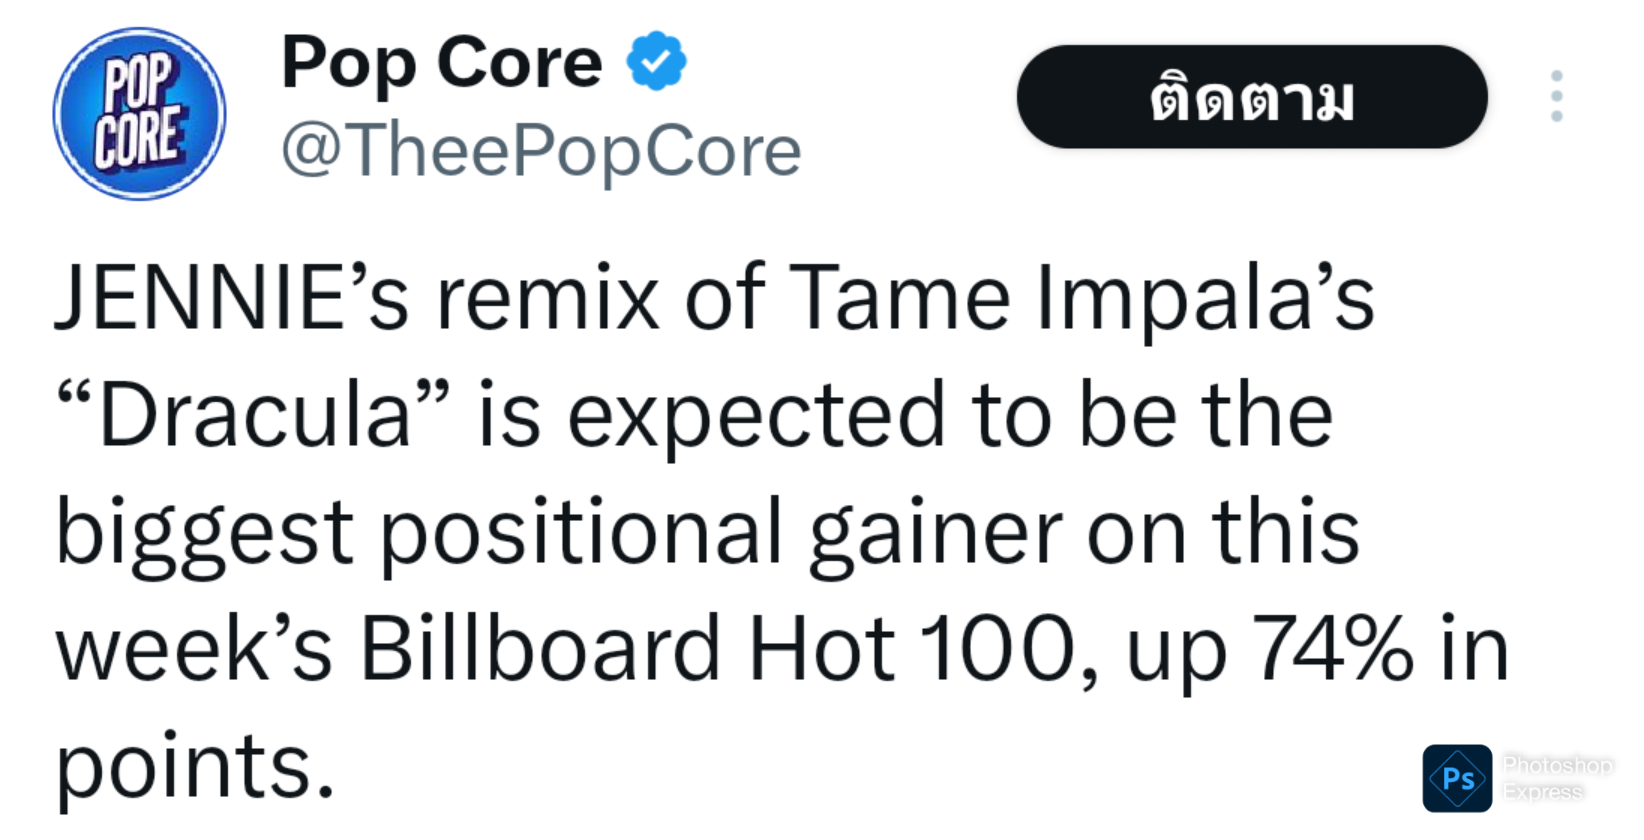
Task: Click the word "week's" in the tweet
Action: (x=194, y=650)
